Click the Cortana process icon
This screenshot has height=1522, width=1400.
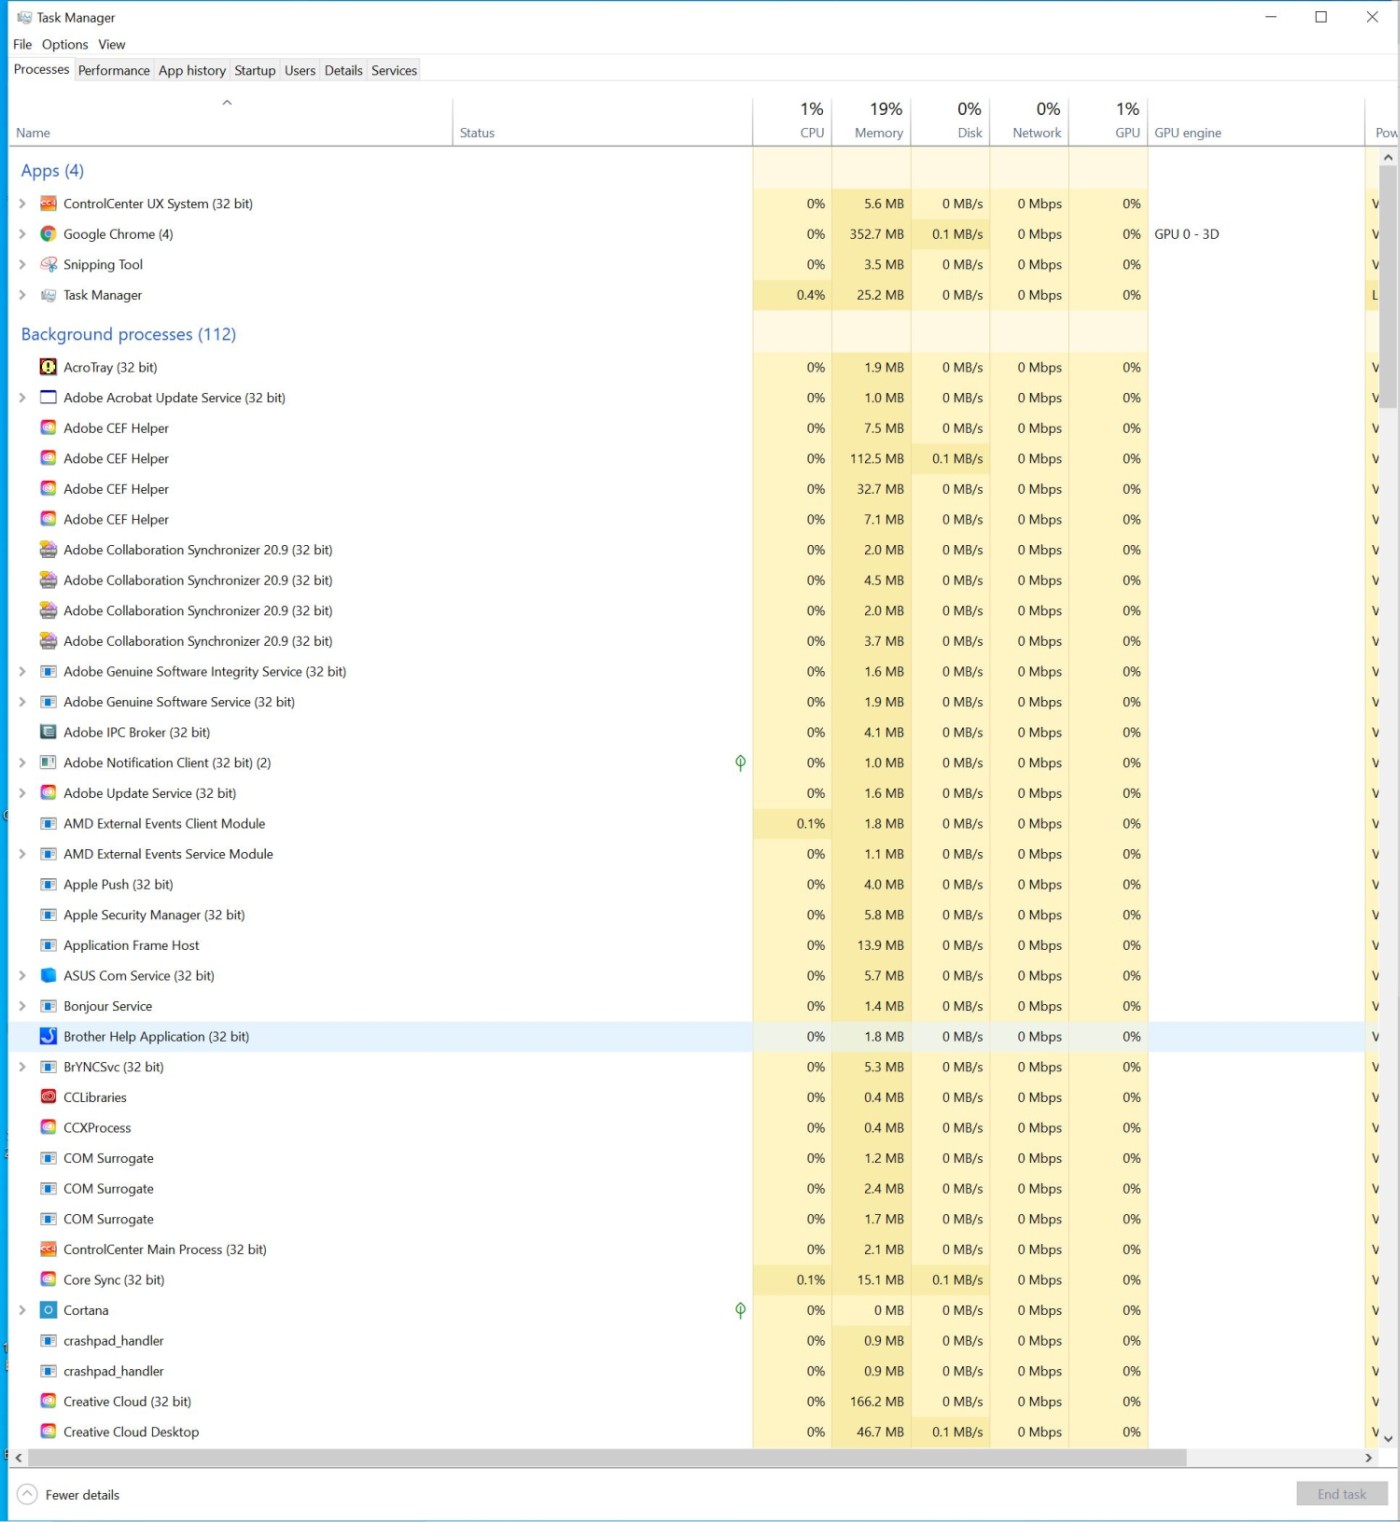47,1310
